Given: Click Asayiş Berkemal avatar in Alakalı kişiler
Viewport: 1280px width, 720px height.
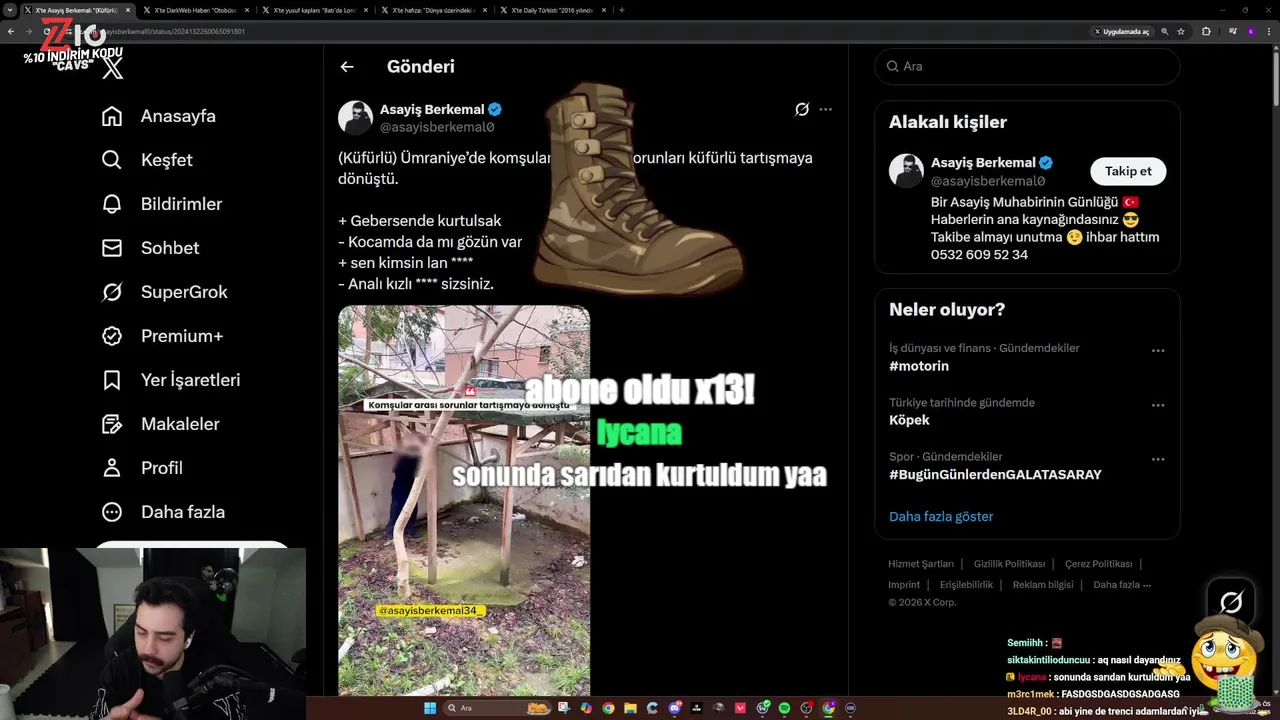Looking at the screenshot, I should click(x=906, y=171).
